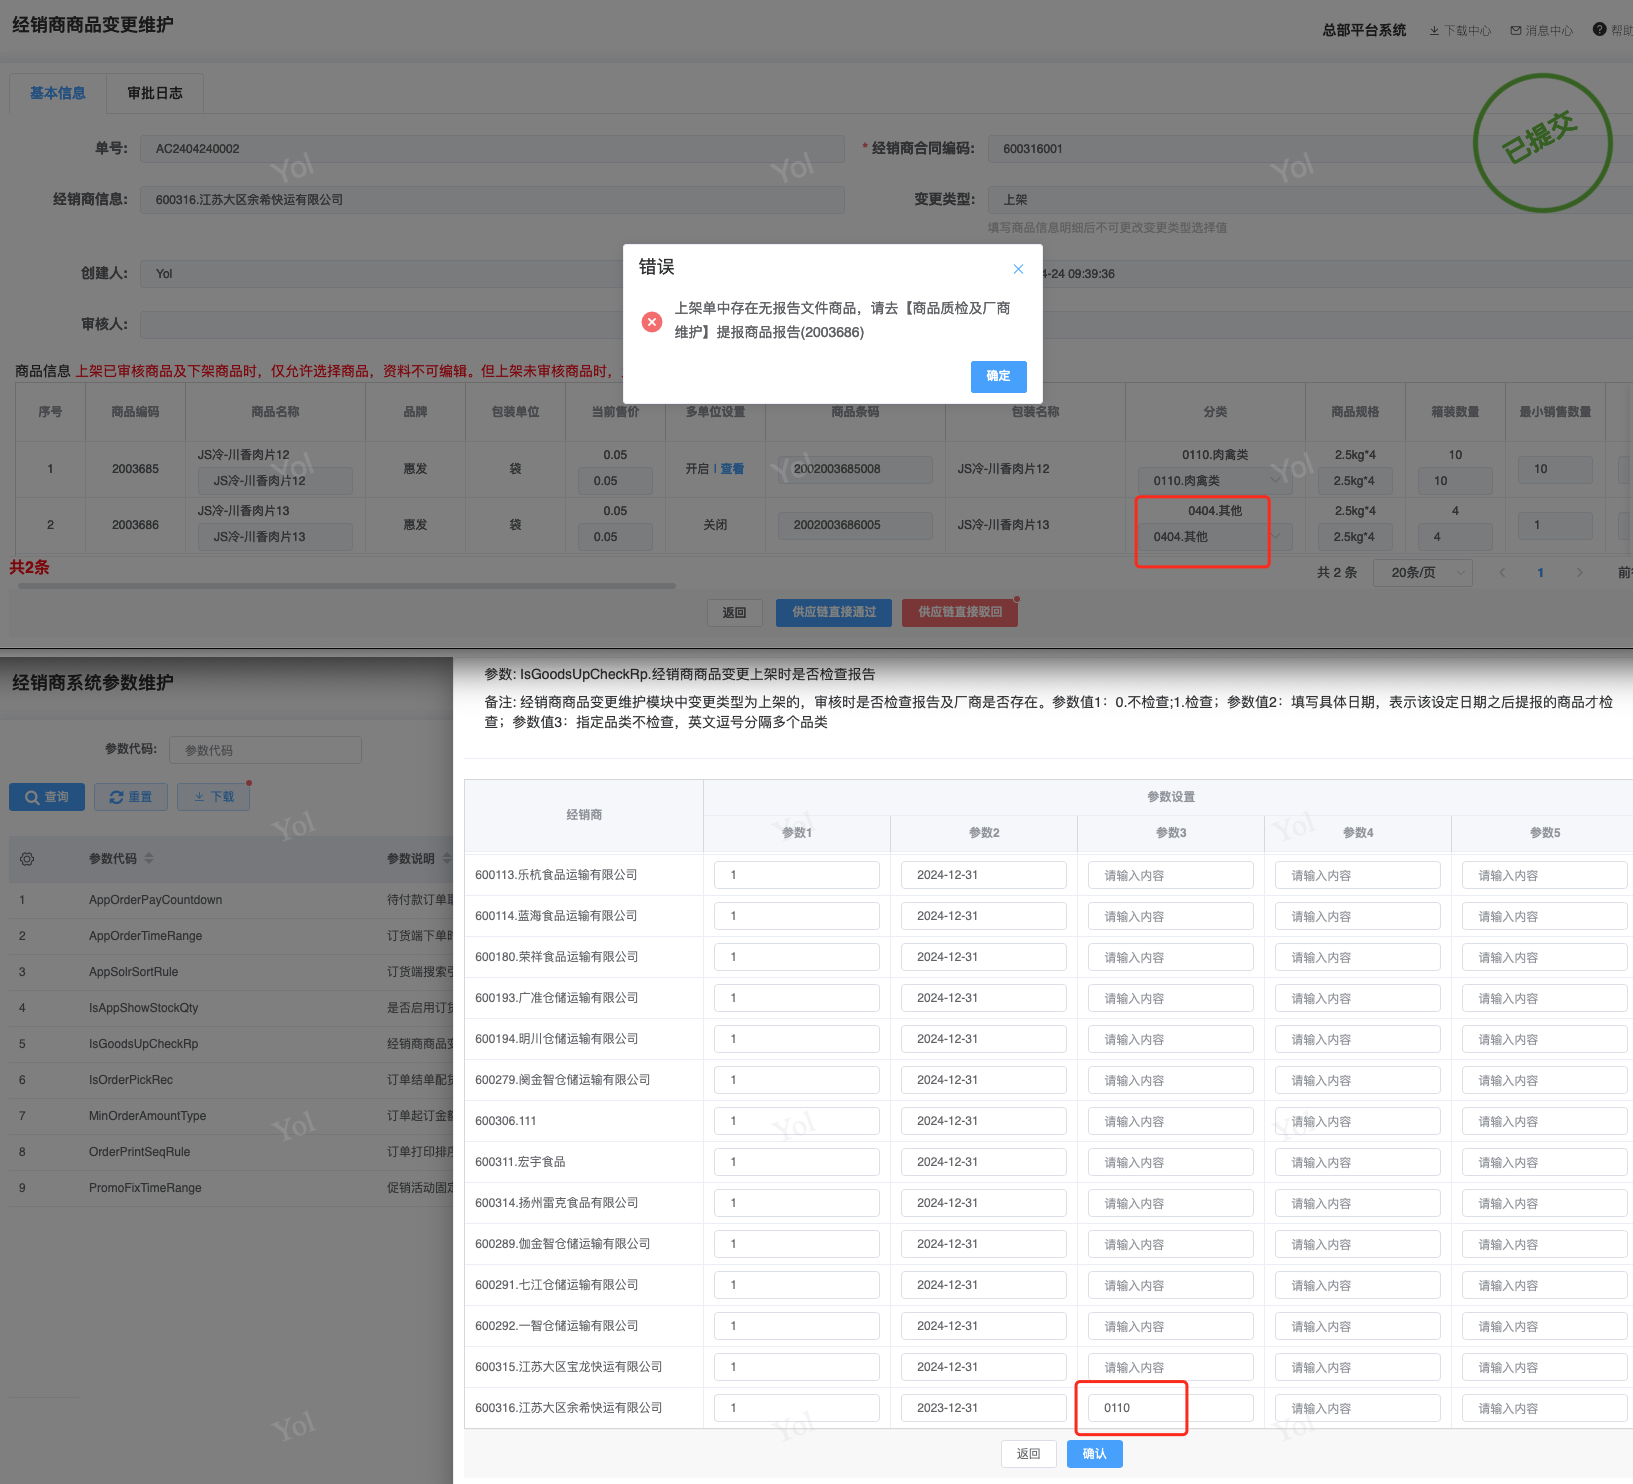Image resolution: width=1633 pixels, height=1484 pixels.
Task: Select the 基本信息 tab
Action: pyautogui.click(x=58, y=93)
